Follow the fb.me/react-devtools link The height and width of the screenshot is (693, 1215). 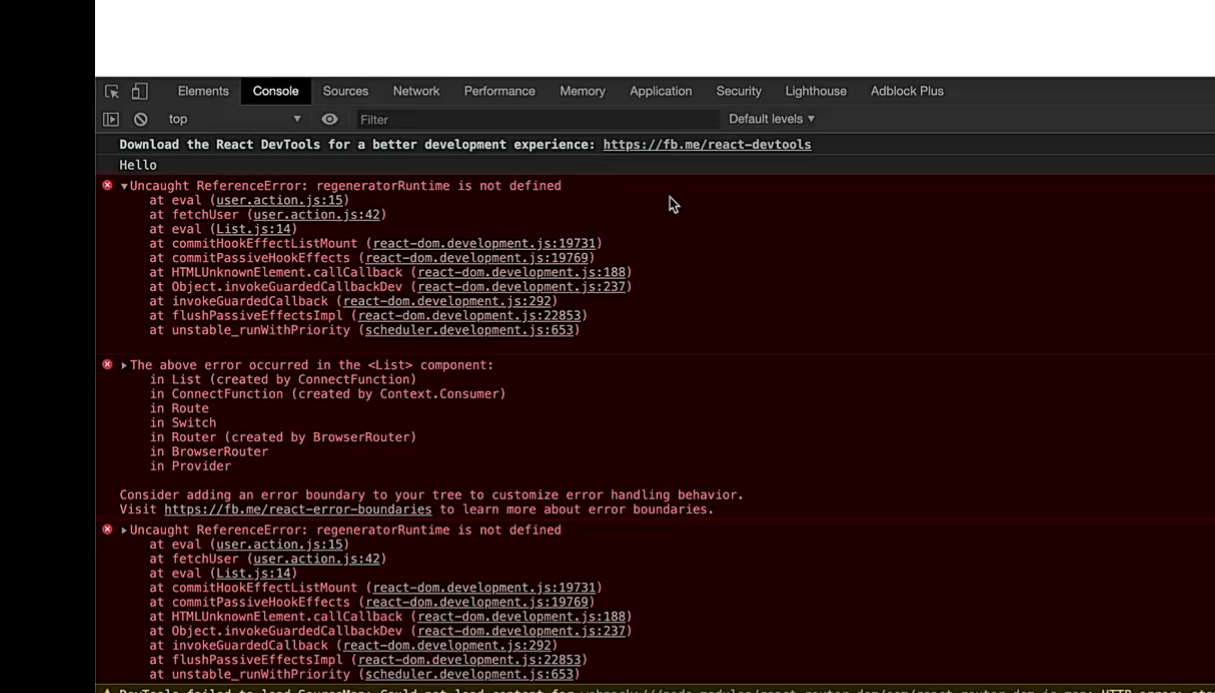click(x=706, y=145)
